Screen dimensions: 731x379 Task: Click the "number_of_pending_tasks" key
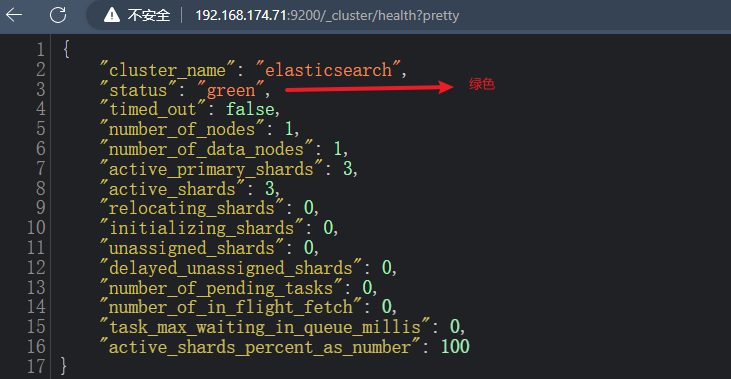coord(221,287)
